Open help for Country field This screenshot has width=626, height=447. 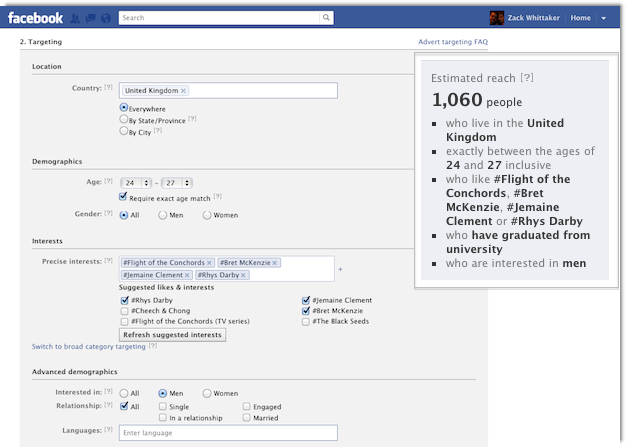(x=109, y=87)
